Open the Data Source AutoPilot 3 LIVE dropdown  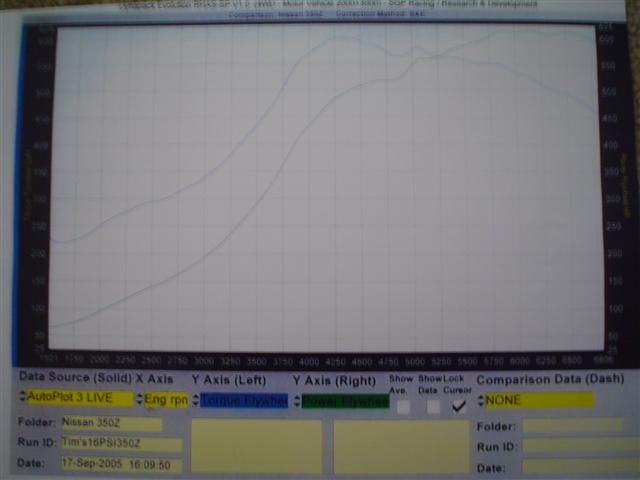[x=80, y=398]
